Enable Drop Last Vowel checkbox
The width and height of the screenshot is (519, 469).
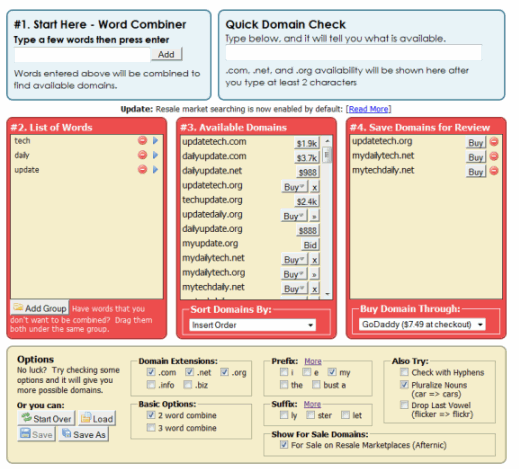[x=404, y=405]
